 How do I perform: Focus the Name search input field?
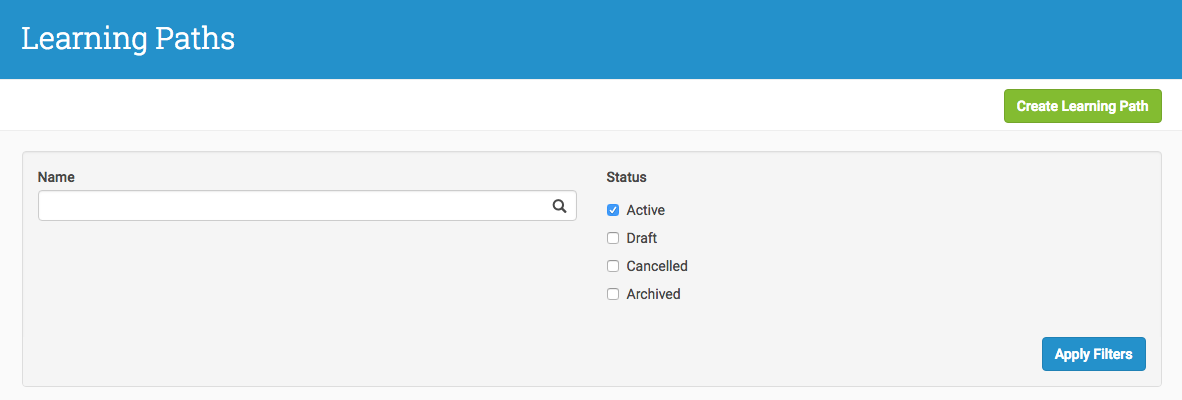[308, 206]
